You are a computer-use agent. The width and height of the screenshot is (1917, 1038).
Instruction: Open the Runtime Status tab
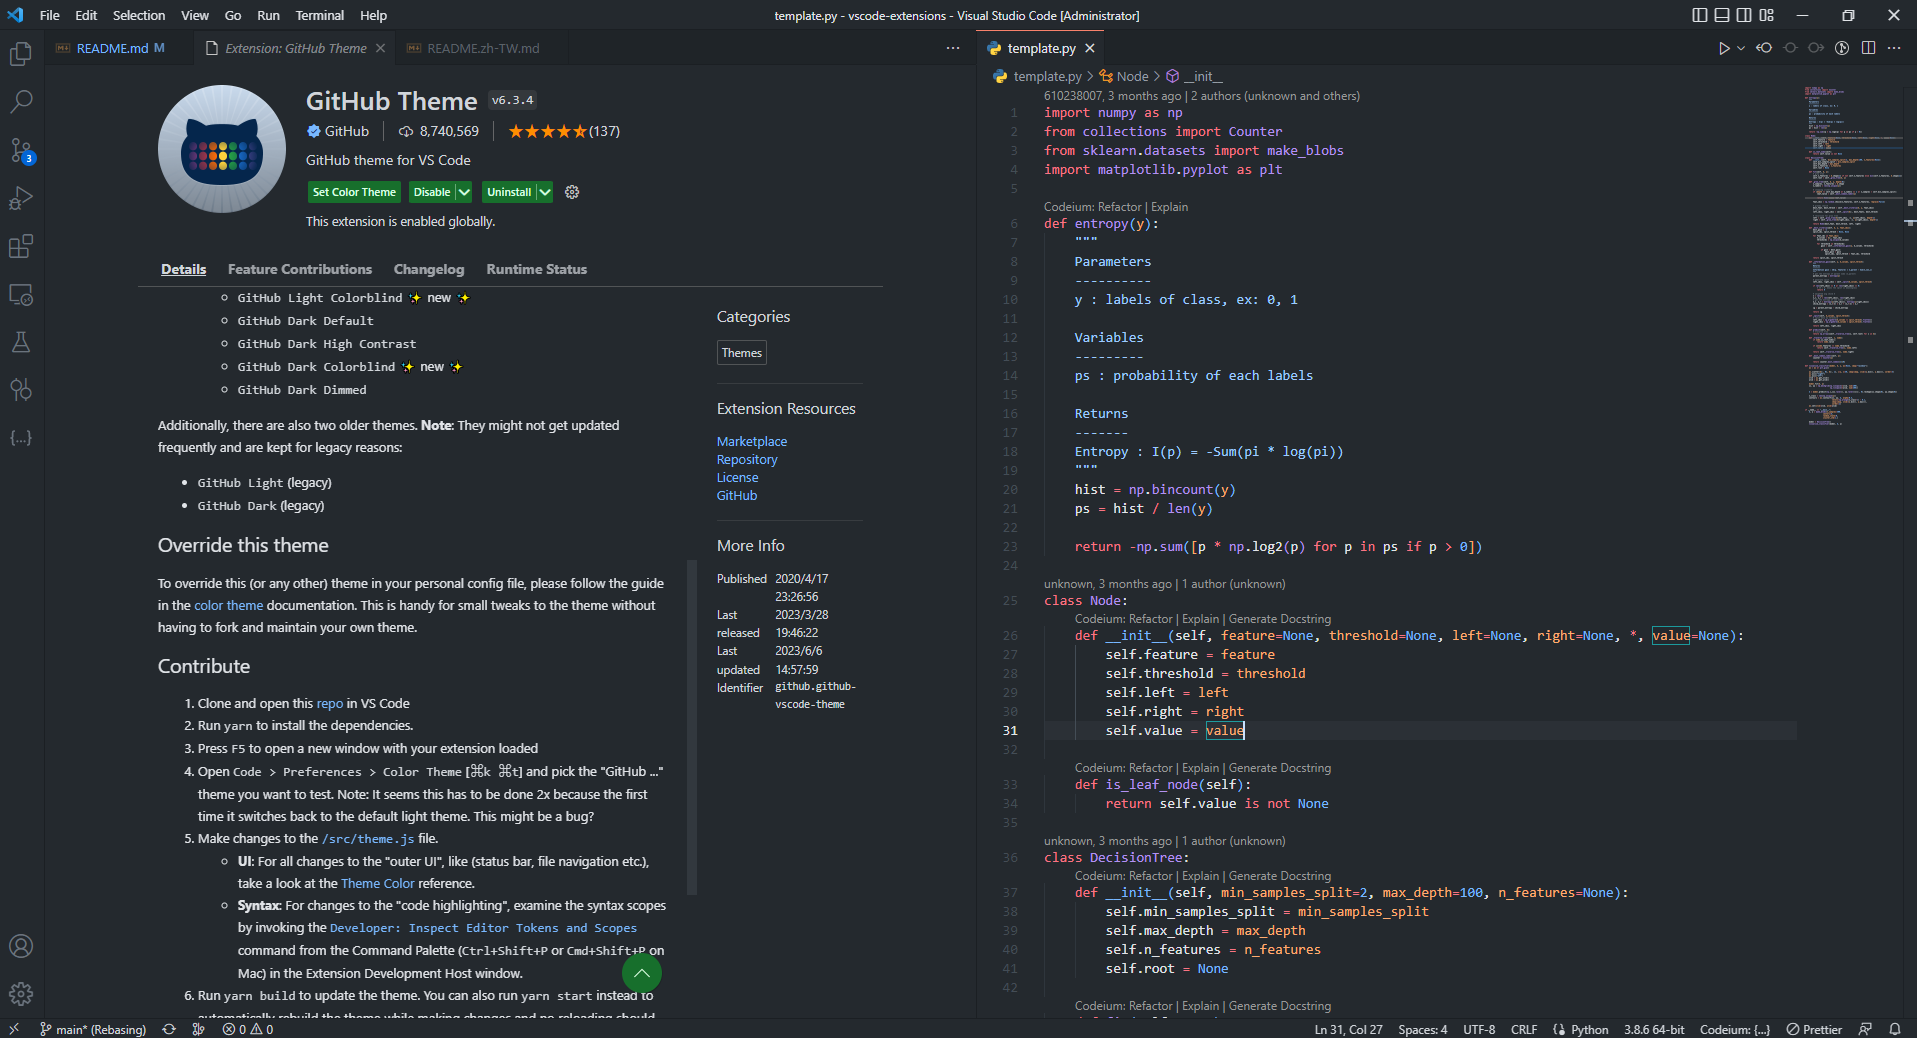537,269
